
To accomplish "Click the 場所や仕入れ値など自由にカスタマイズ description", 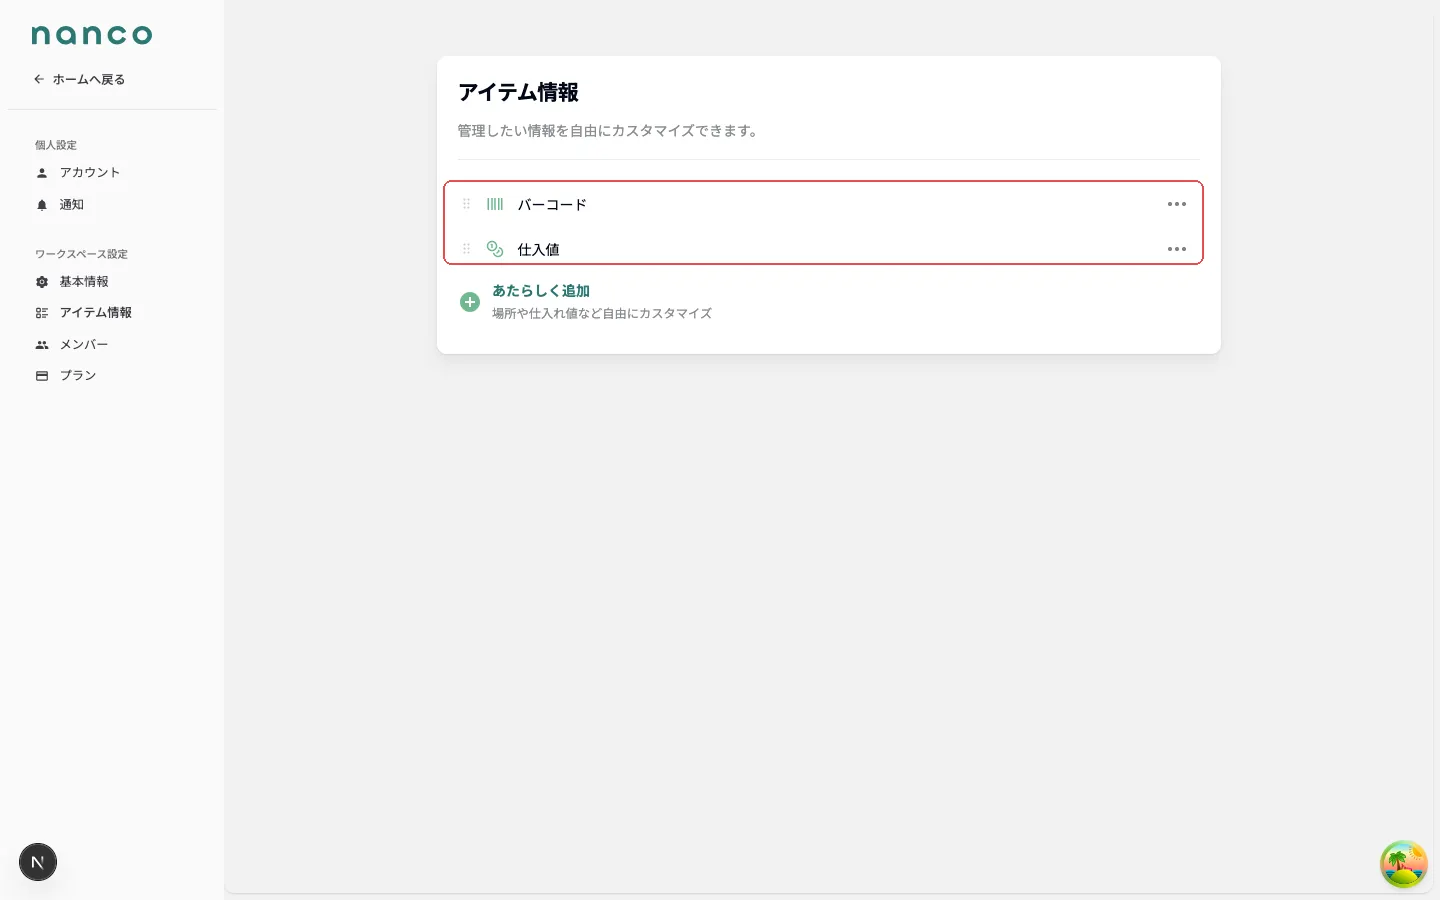I will click(602, 313).
